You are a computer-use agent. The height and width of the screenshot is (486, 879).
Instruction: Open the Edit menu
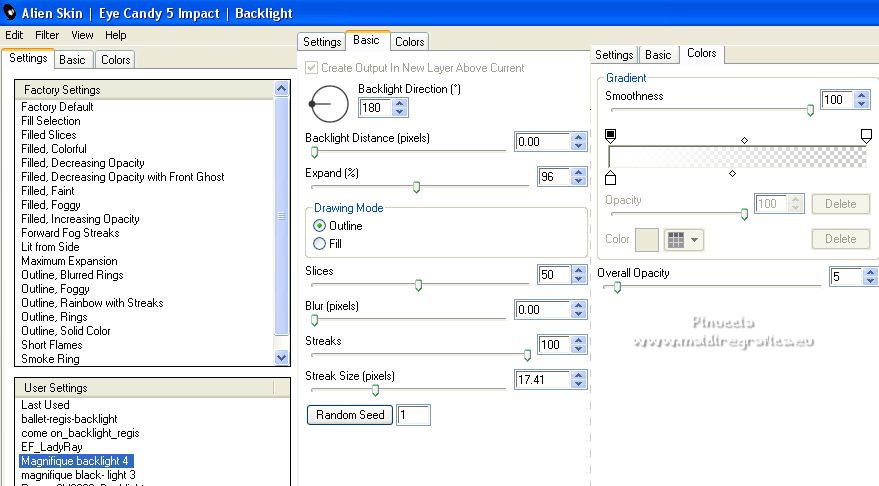click(x=14, y=35)
